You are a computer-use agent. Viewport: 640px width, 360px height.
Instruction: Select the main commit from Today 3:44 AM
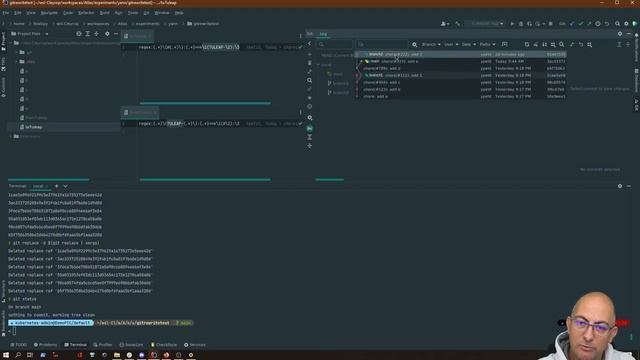pyautogui.click(x=460, y=61)
